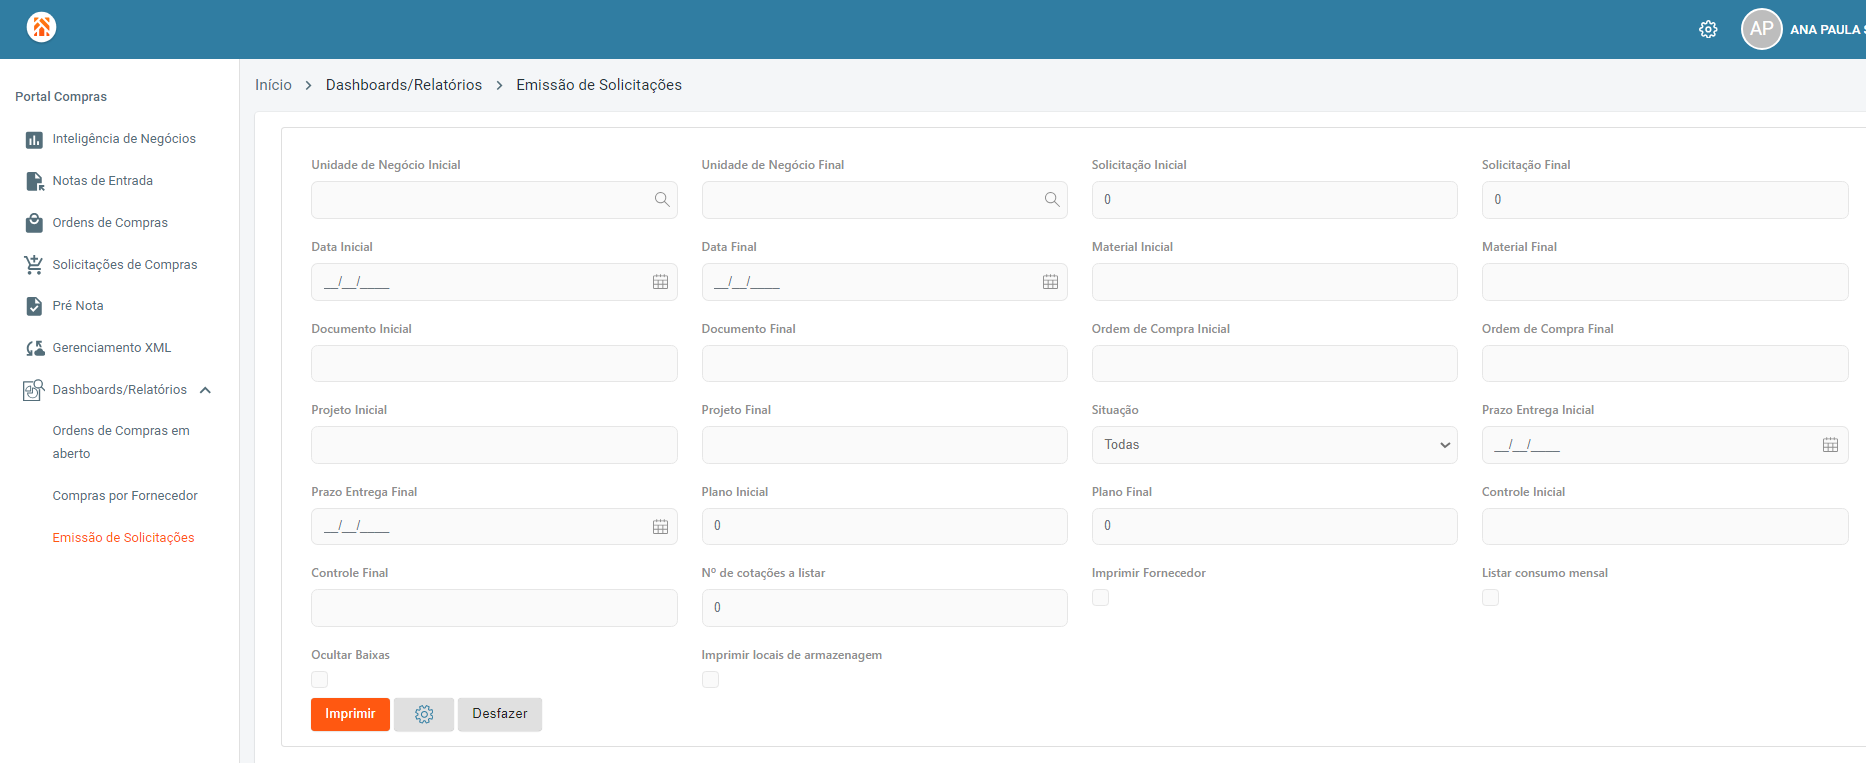Click search icon in Unidade de Negócio Inicial
Image resolution: width=1866 pixels, height=763 pixels.
coord(662,200)
